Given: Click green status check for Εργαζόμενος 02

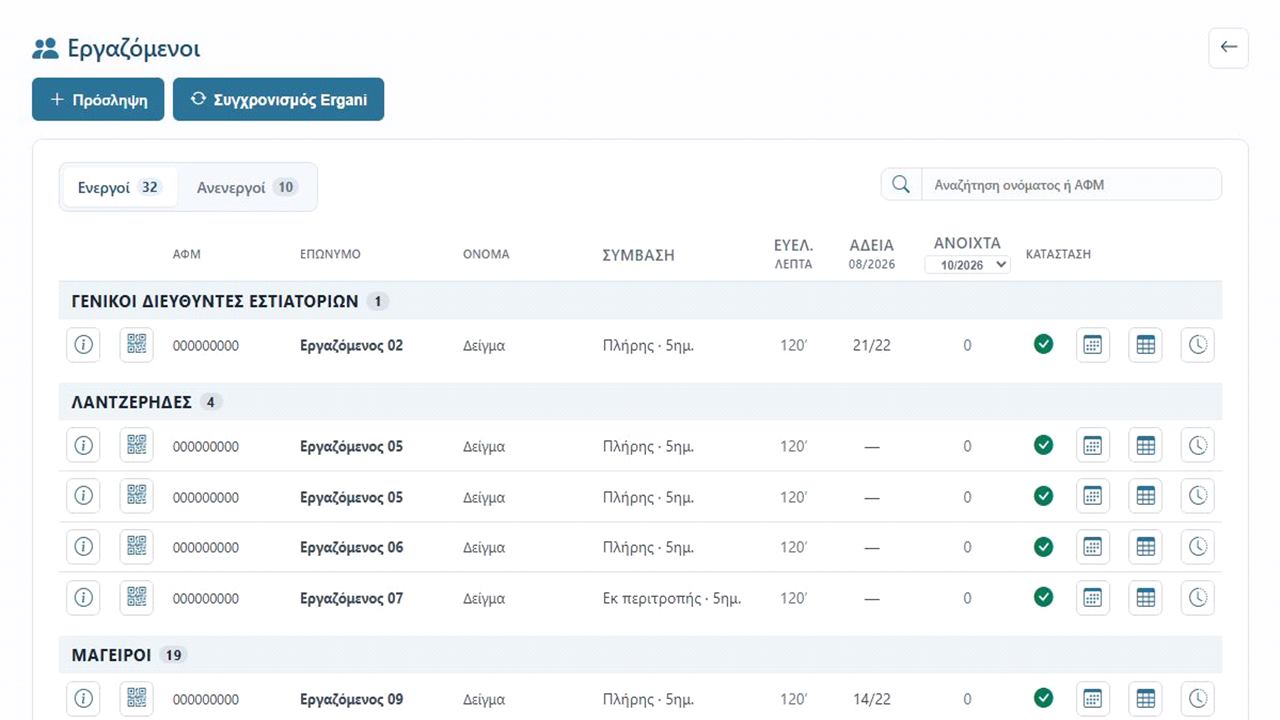Looking at the screenshot, I should pos(1044,345).
